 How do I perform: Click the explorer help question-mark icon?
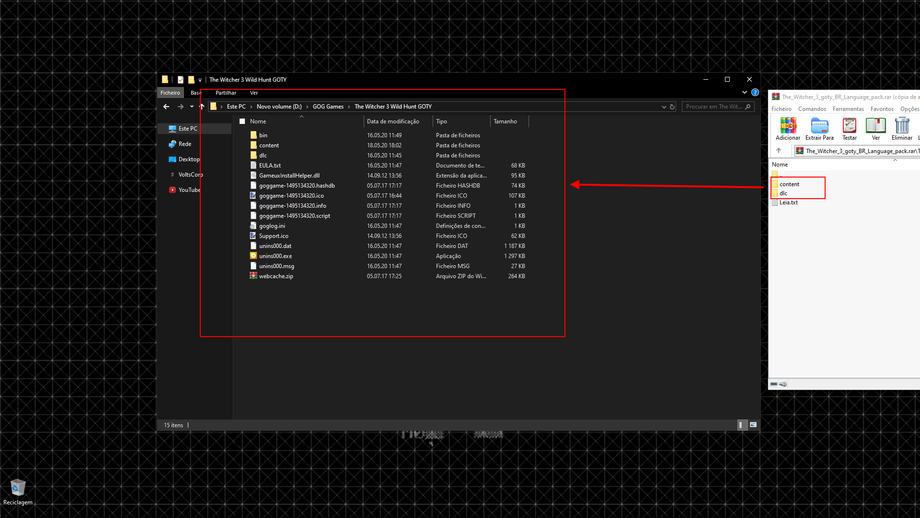(754, 92)
